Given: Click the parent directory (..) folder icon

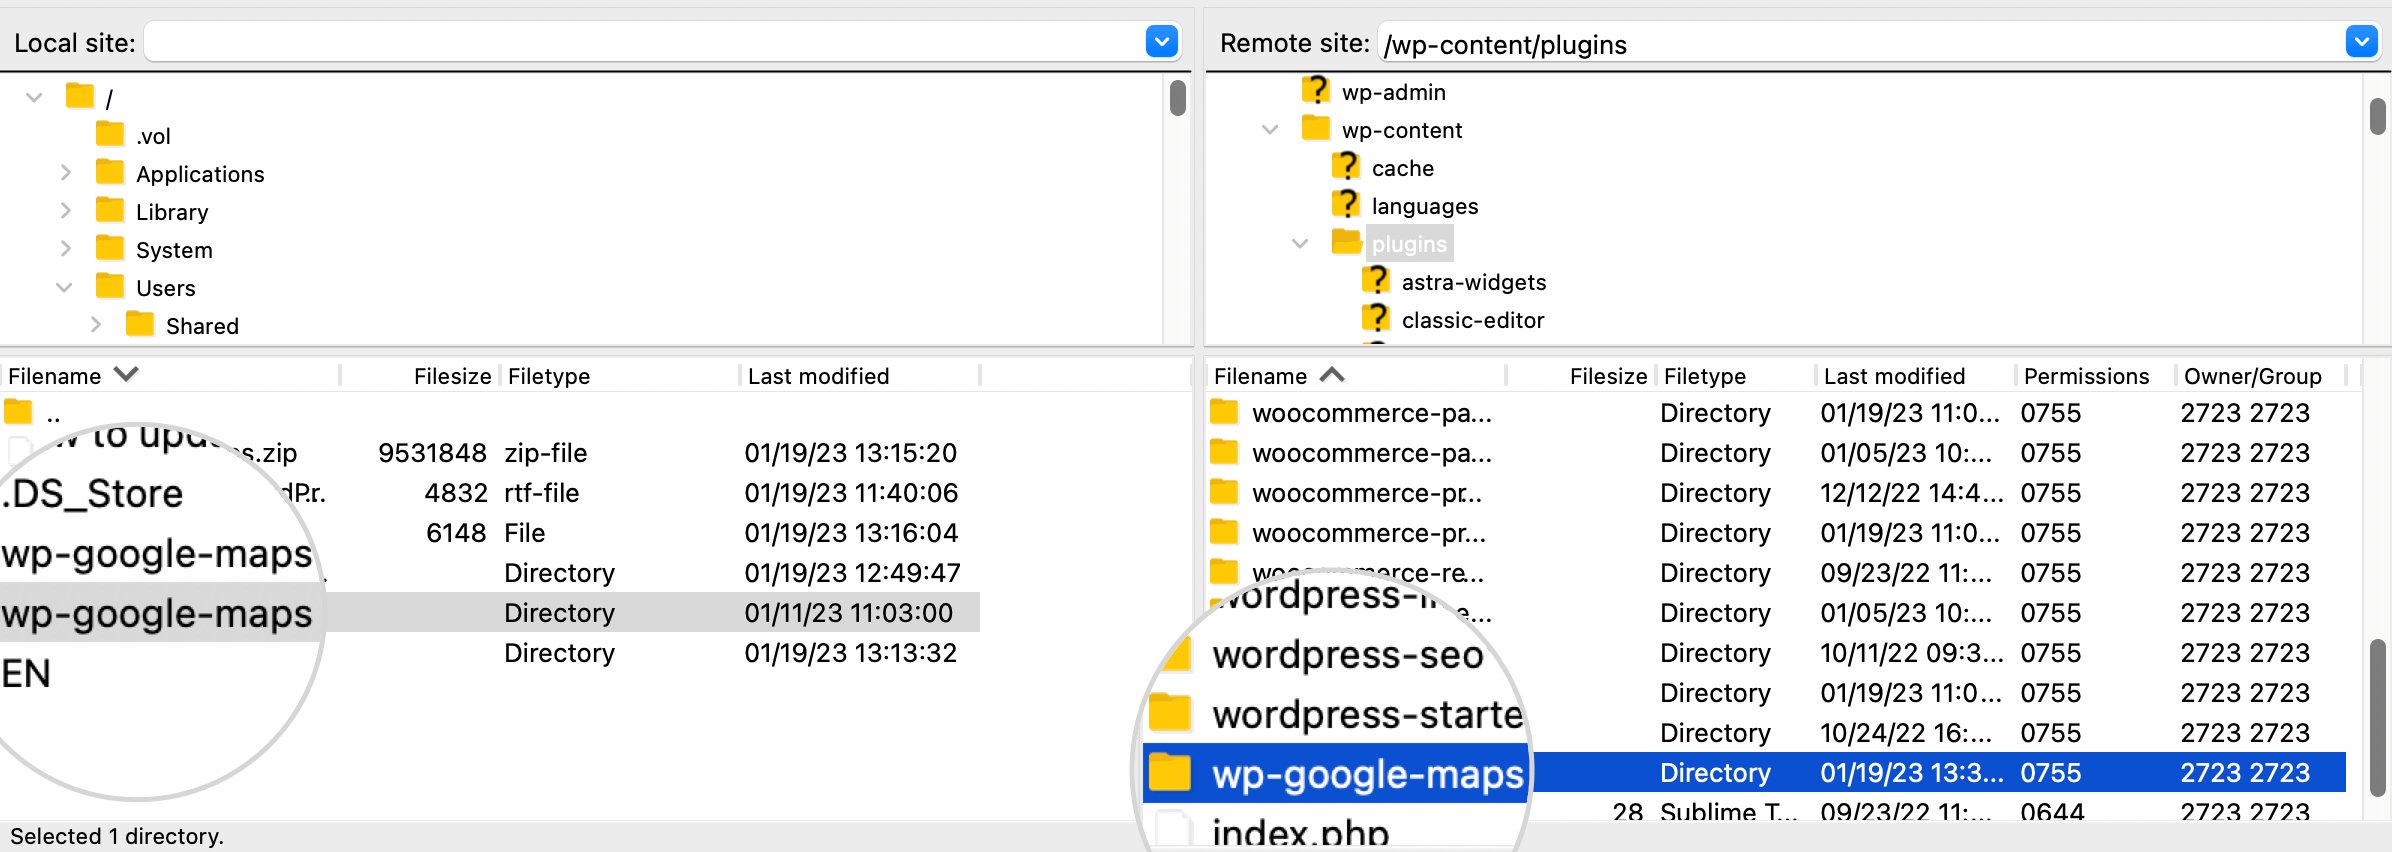Looking at the screenshot, I should pos(18,412).
